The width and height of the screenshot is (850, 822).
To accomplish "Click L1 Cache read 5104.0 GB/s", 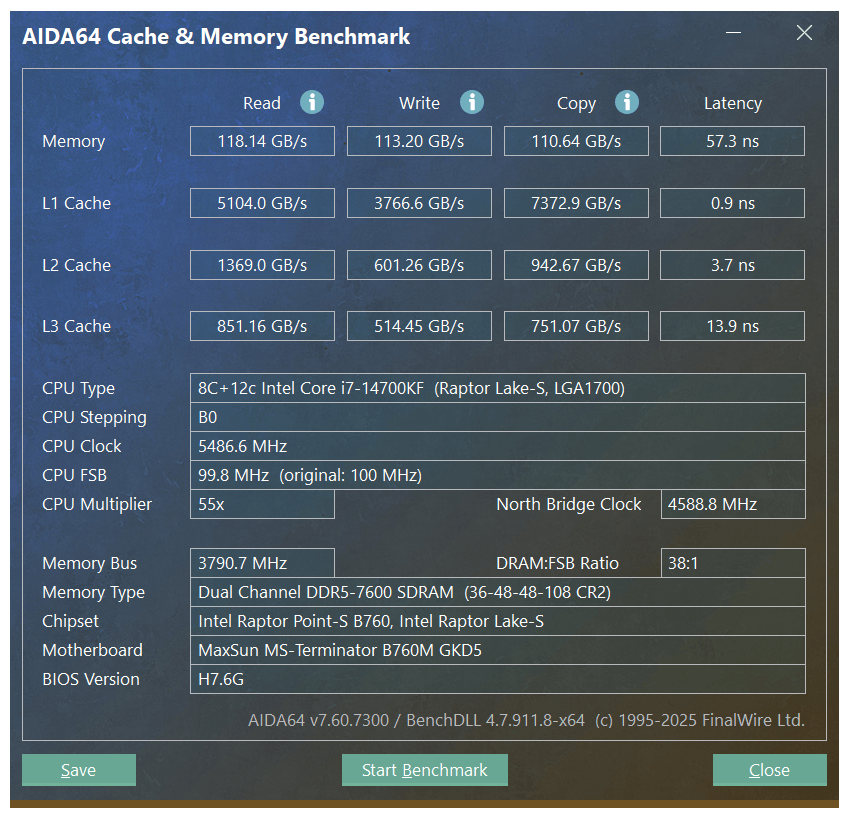I will tap(262, 203).
